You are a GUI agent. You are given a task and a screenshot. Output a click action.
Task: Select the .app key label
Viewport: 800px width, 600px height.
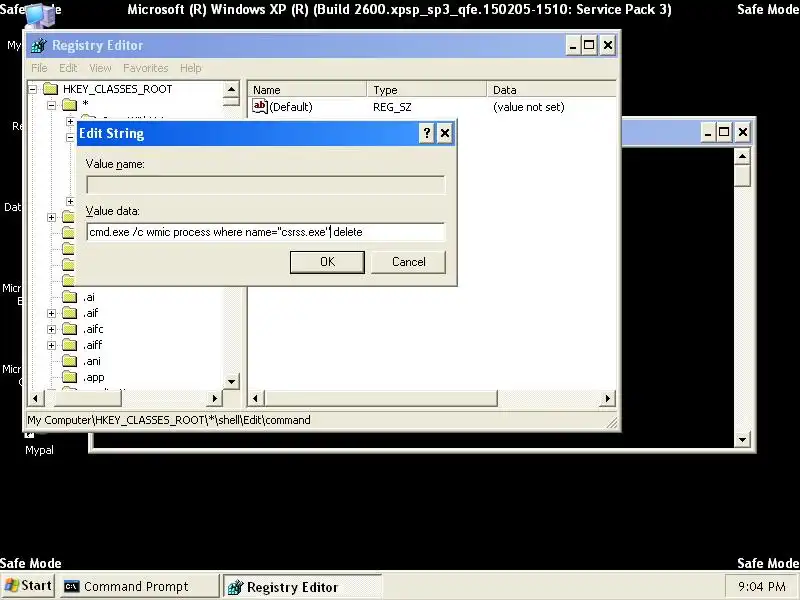[93, 378]
